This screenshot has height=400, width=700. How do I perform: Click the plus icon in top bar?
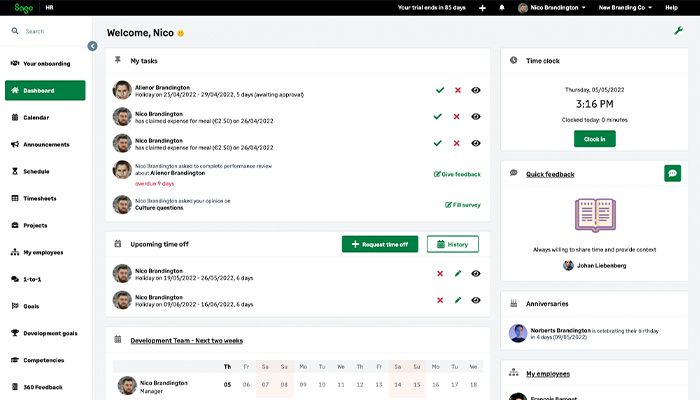point(482,8)
